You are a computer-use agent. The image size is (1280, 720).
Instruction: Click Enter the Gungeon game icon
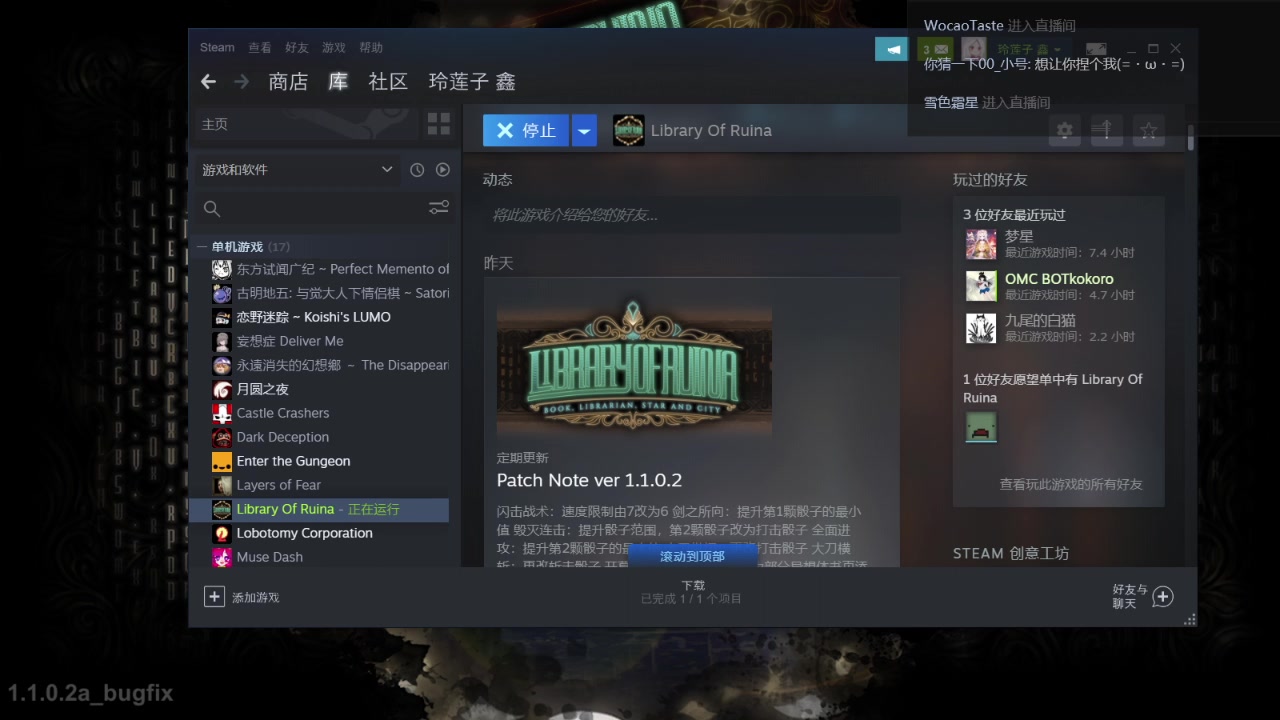coord(222,461)
